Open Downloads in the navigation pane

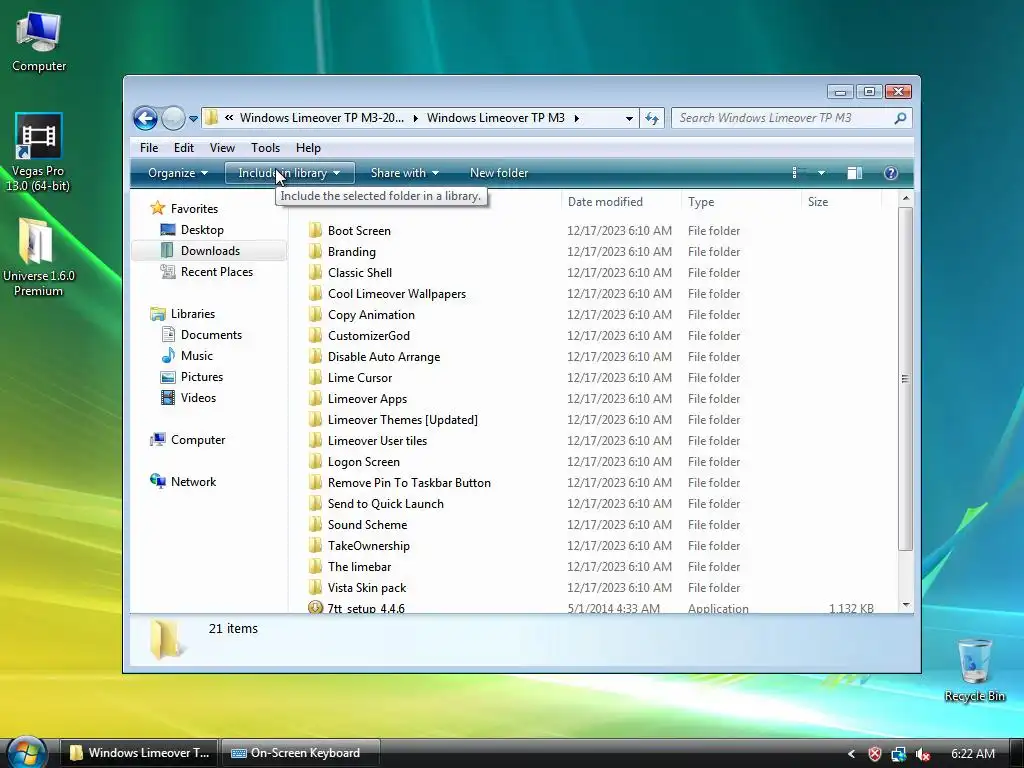click(209, 251)
